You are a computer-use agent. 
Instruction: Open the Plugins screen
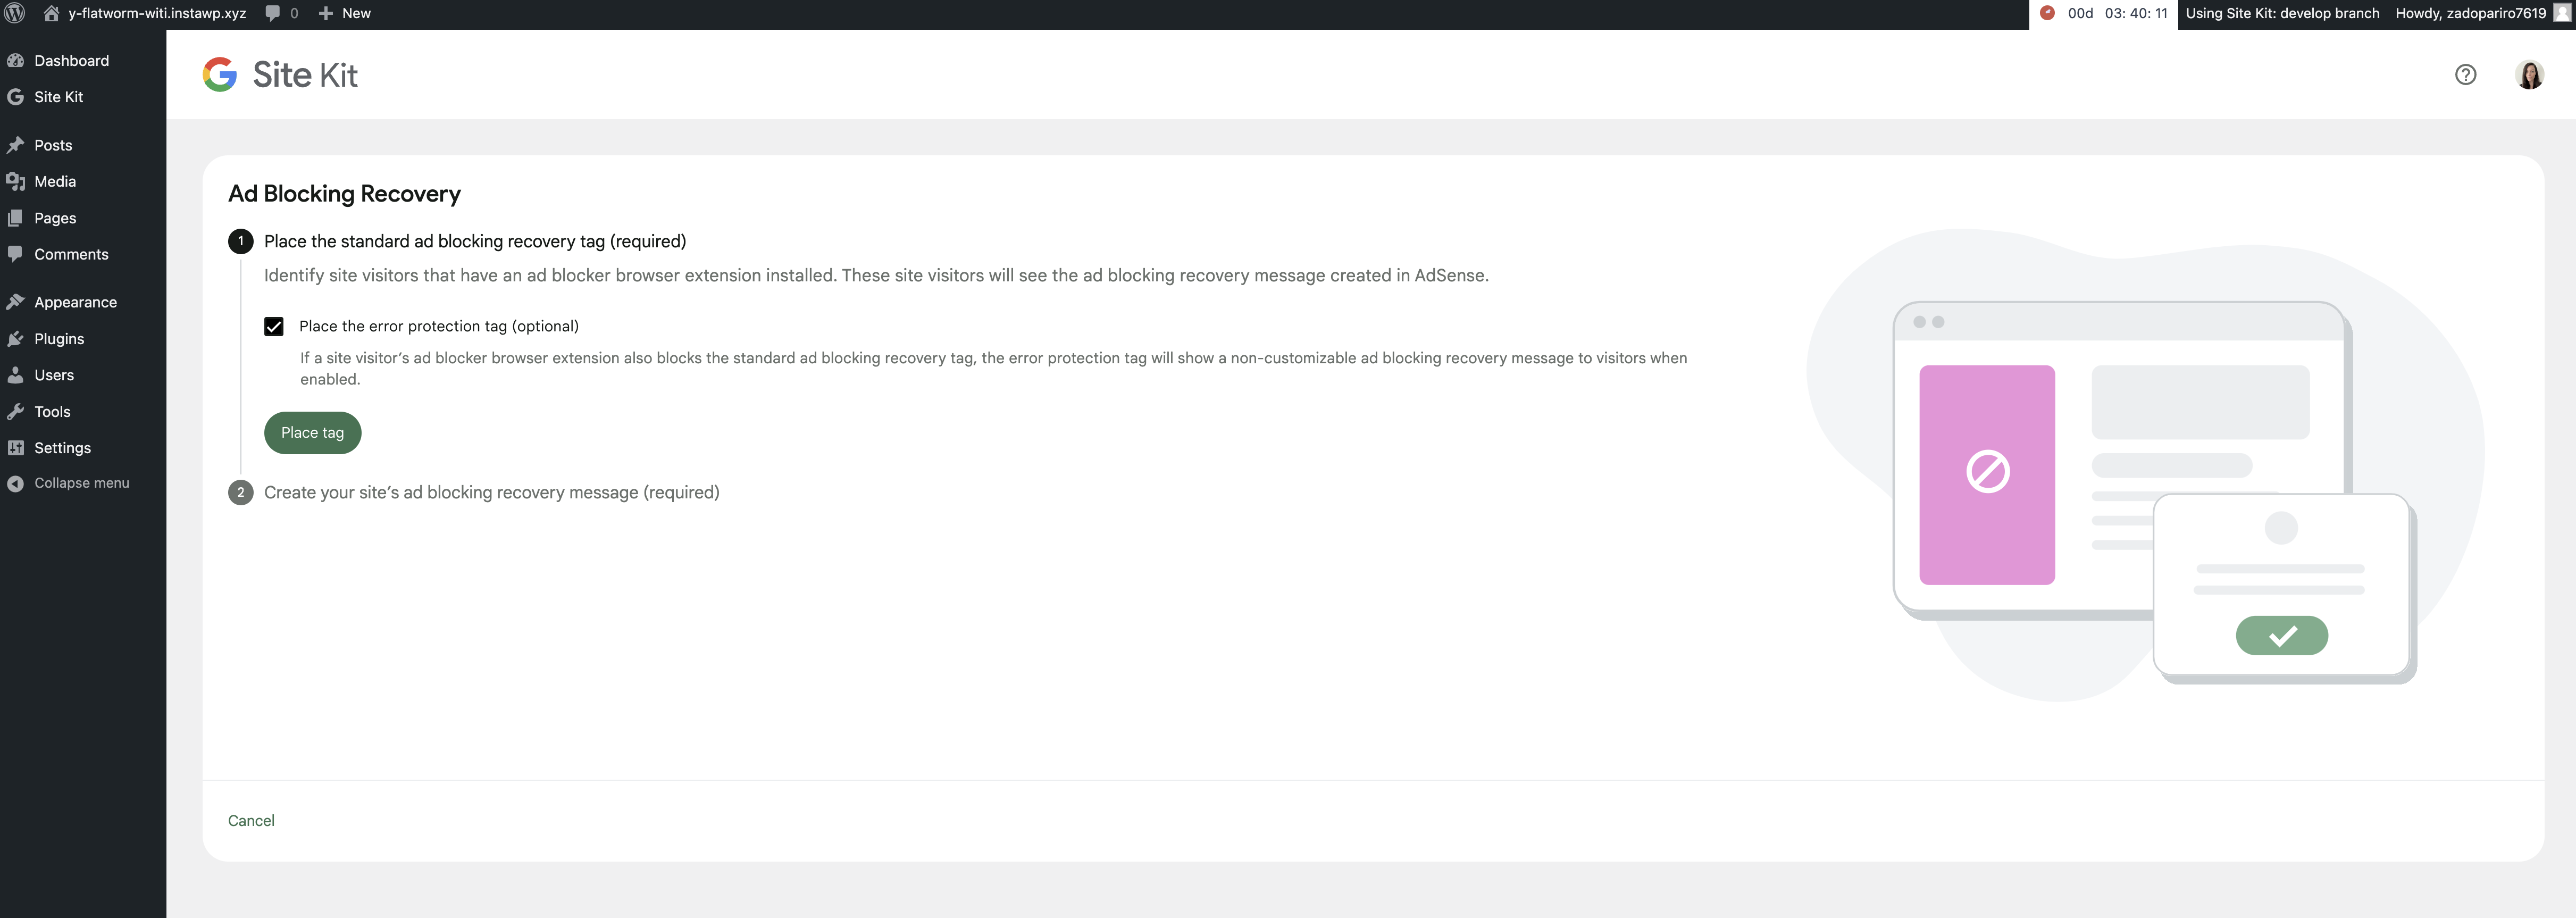point(58,338)
